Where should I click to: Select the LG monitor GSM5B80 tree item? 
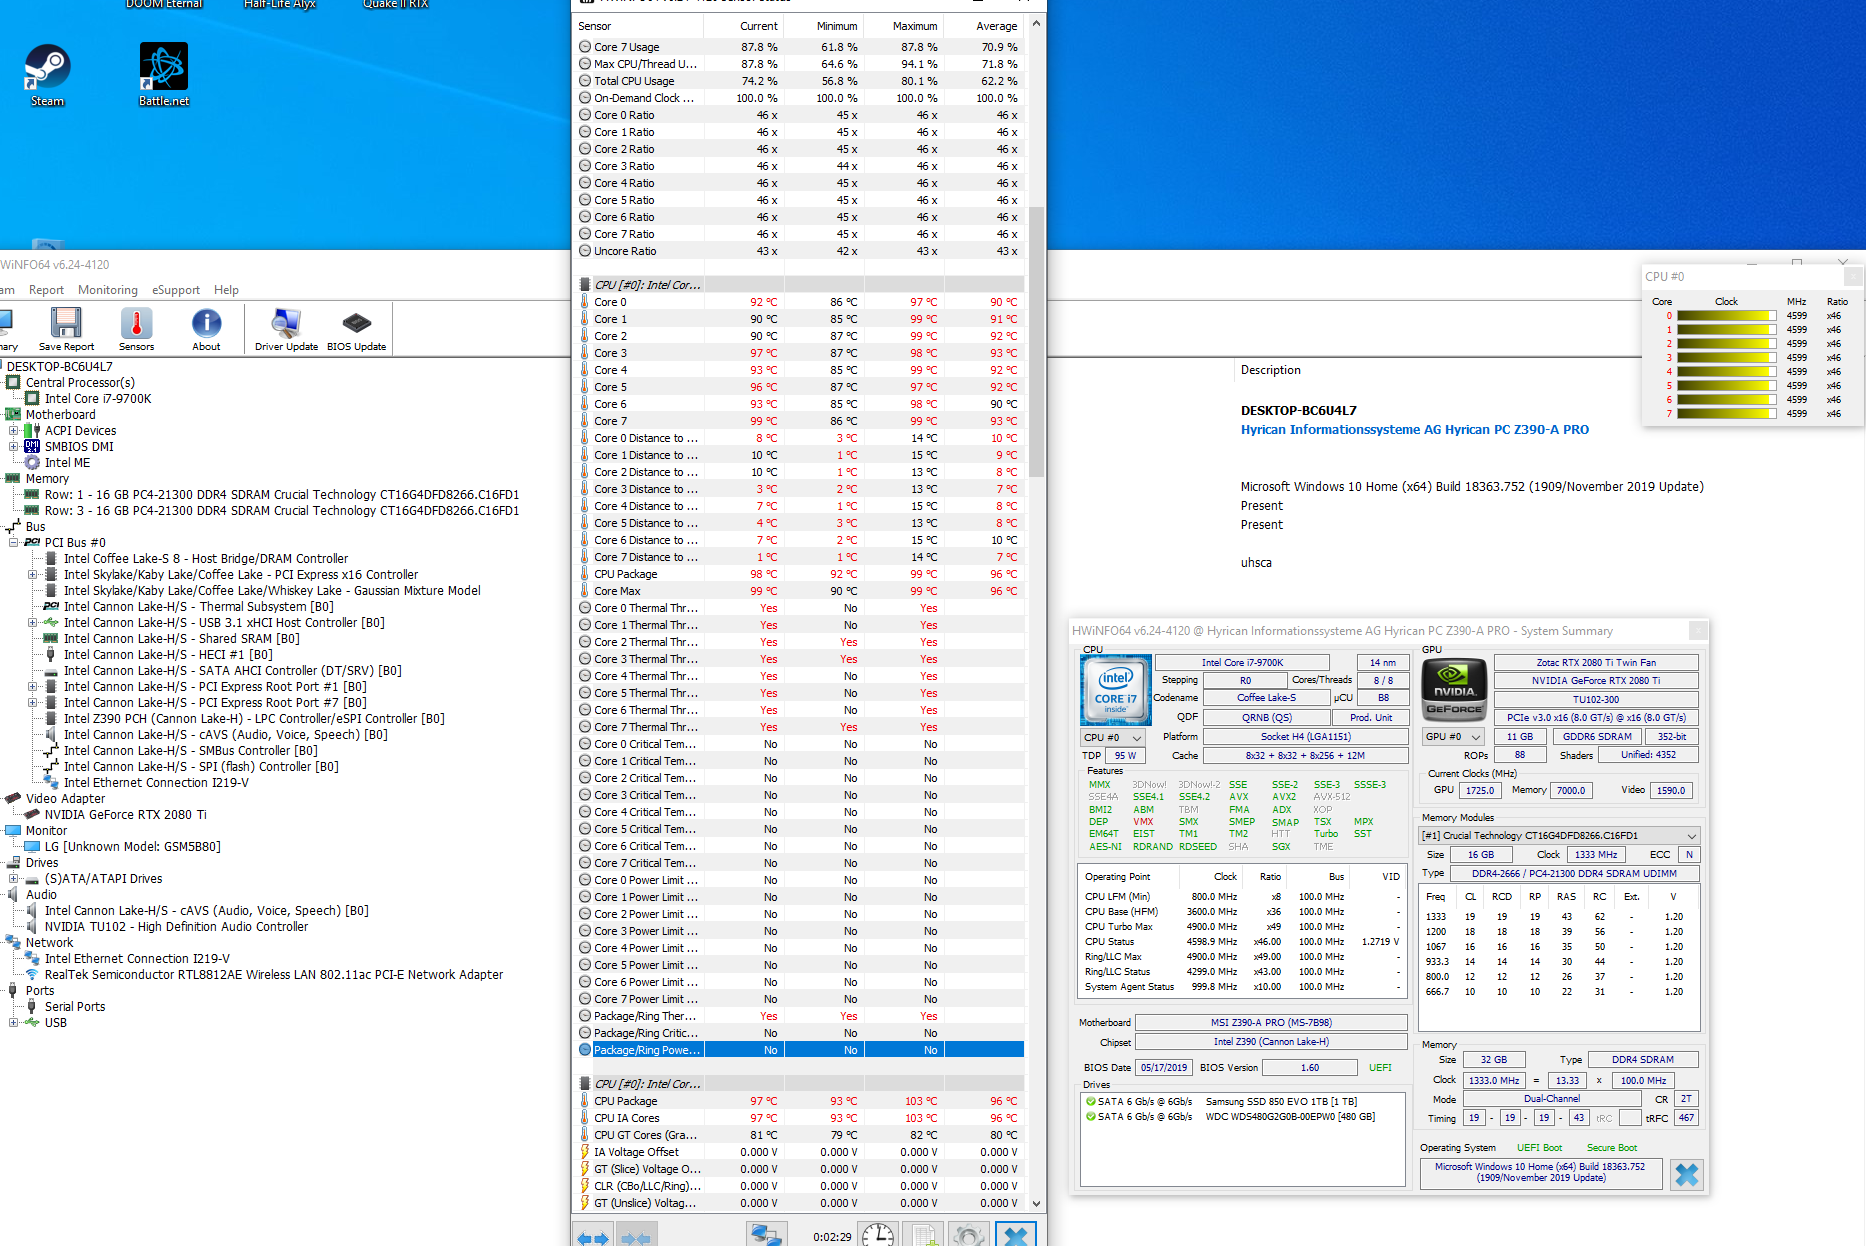[x=132, y=847]
